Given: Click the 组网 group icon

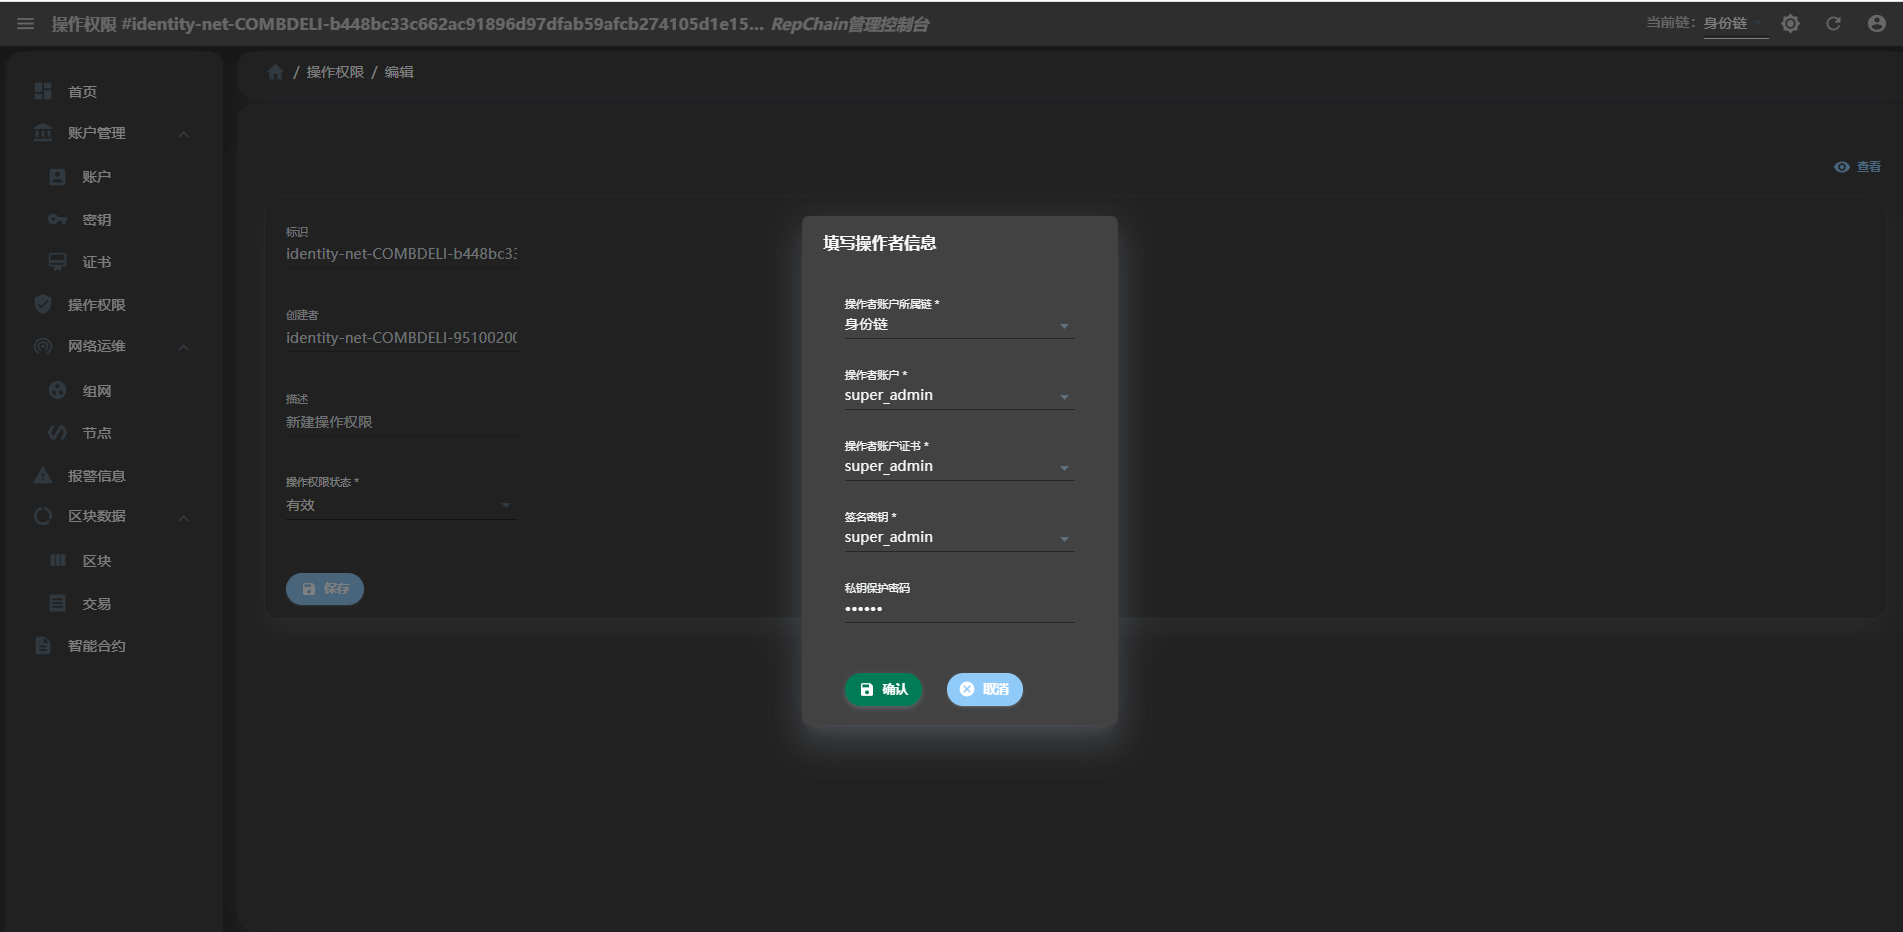Looking at the screenshot, I should [58, 390].
